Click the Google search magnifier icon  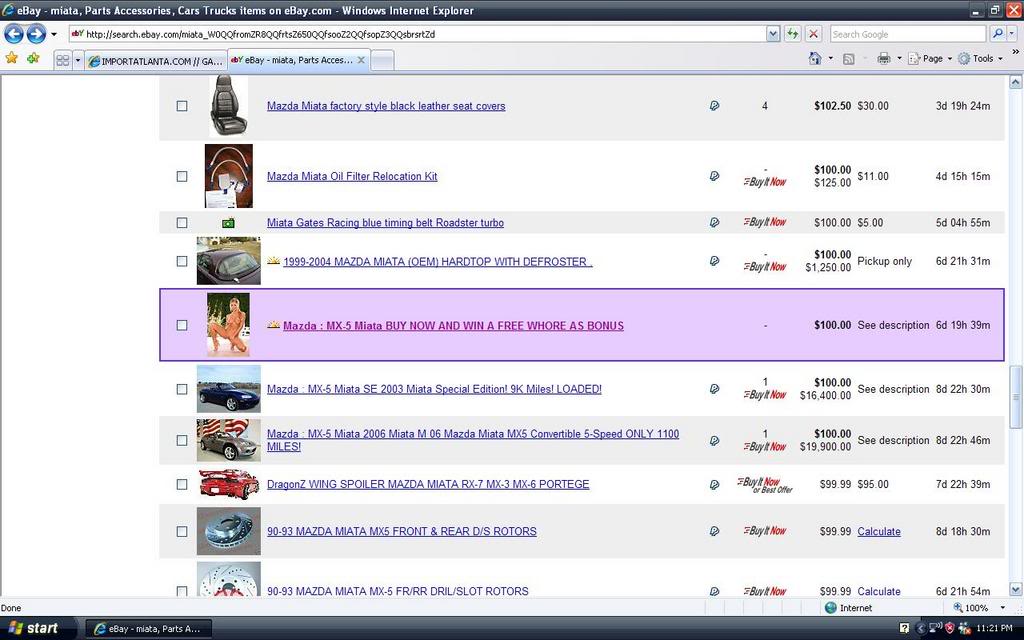point(999,32)
